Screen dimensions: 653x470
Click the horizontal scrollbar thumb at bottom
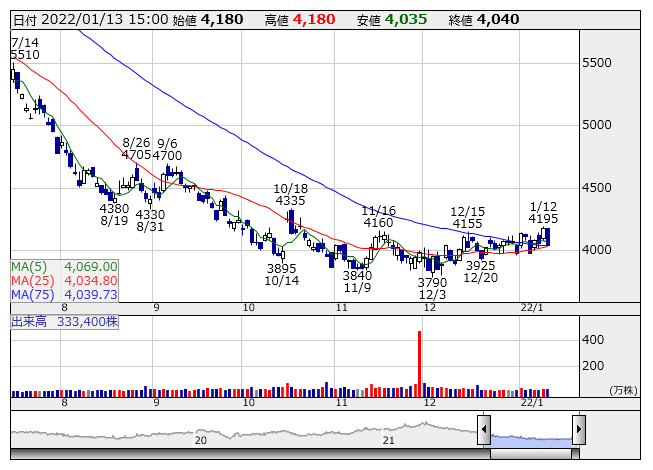[x=531, y=454]
